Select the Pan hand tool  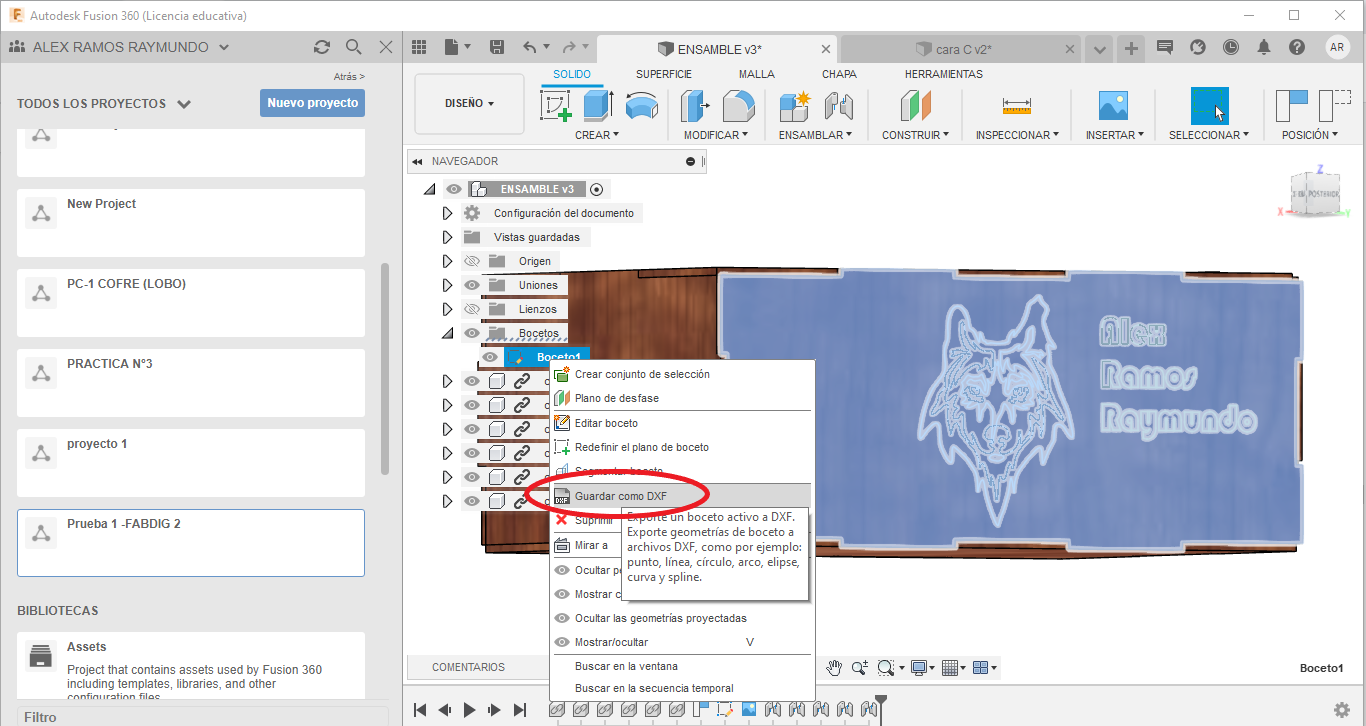[834, 668]
